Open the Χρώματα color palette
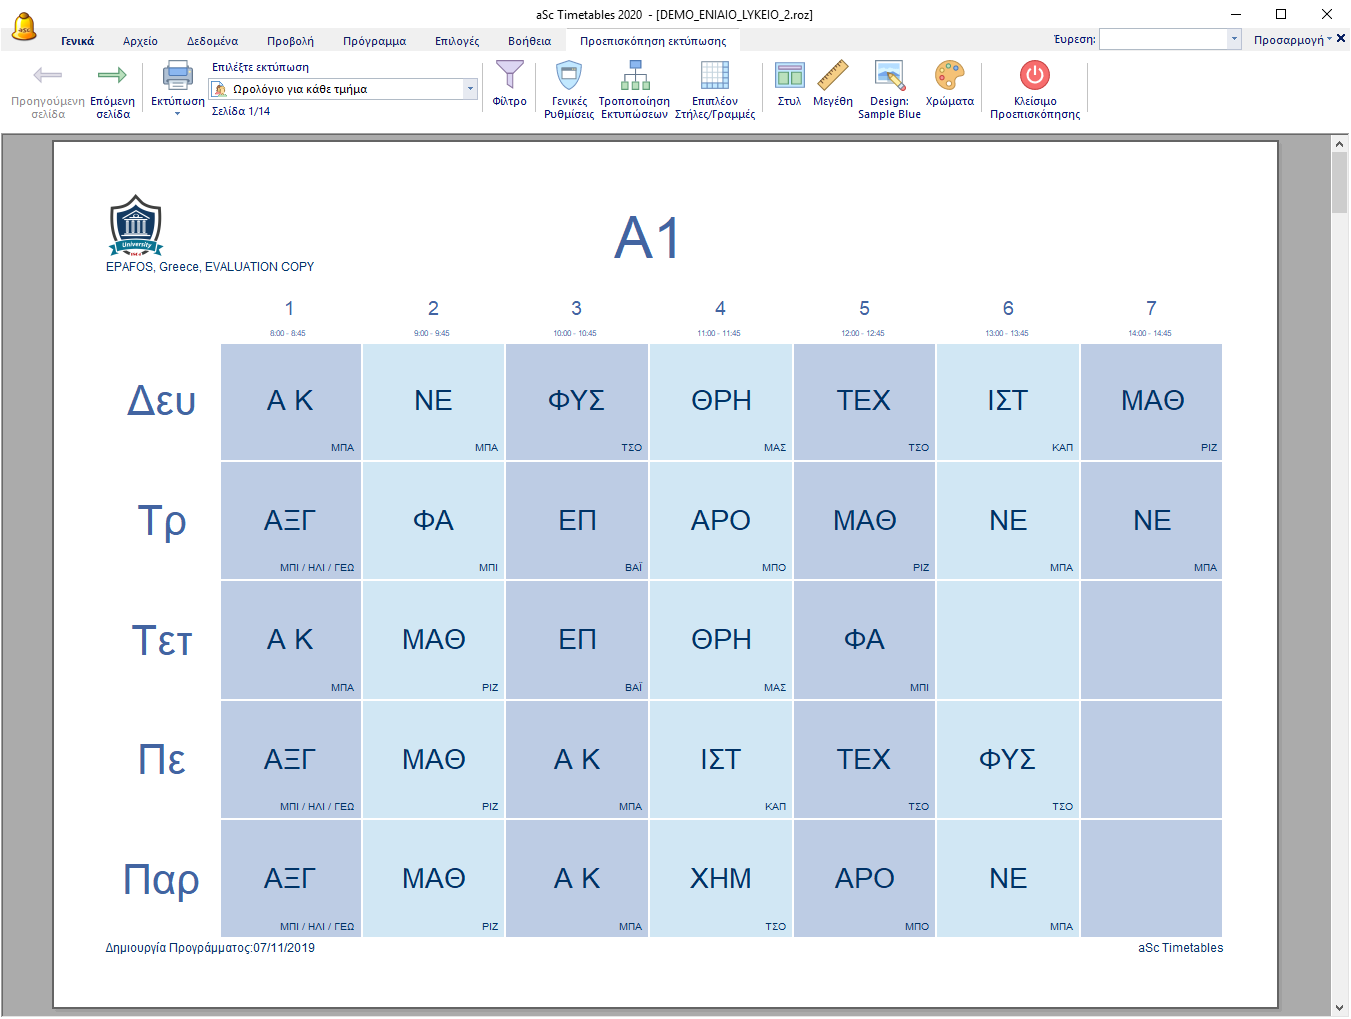The image size is (1351, 1019). (949, 76)
